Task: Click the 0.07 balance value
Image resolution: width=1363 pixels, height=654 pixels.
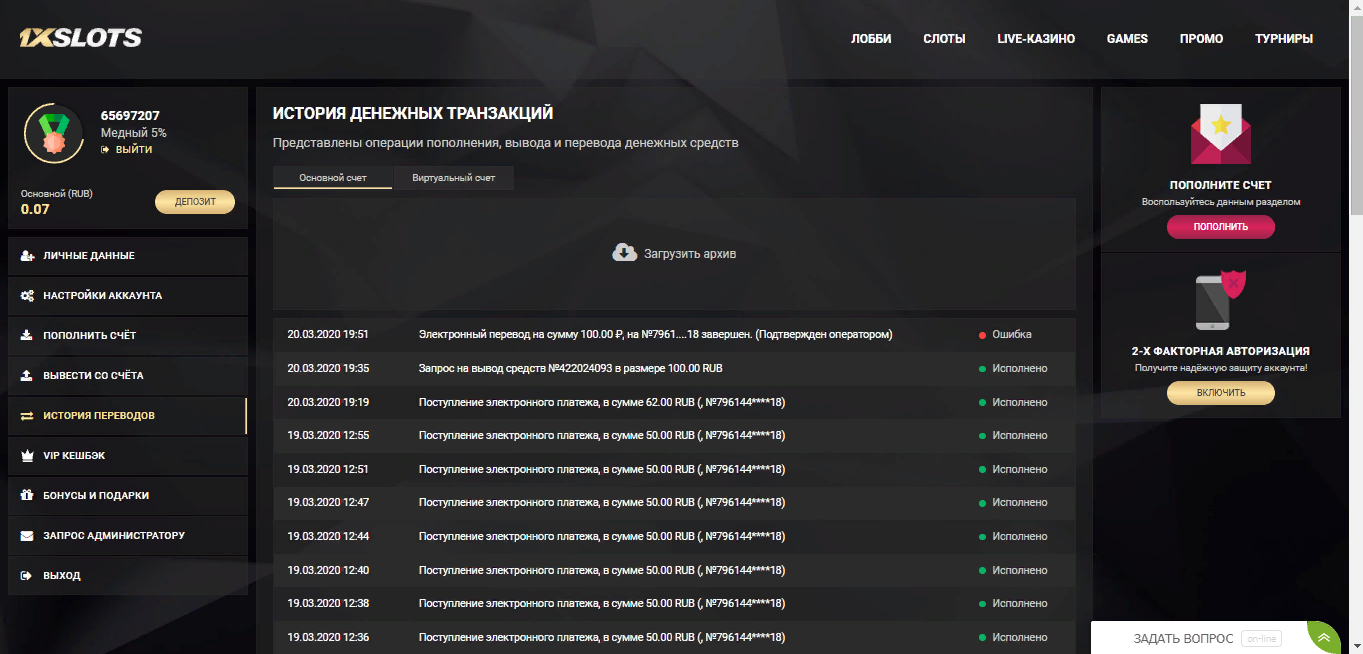Action: coord(35,209)
